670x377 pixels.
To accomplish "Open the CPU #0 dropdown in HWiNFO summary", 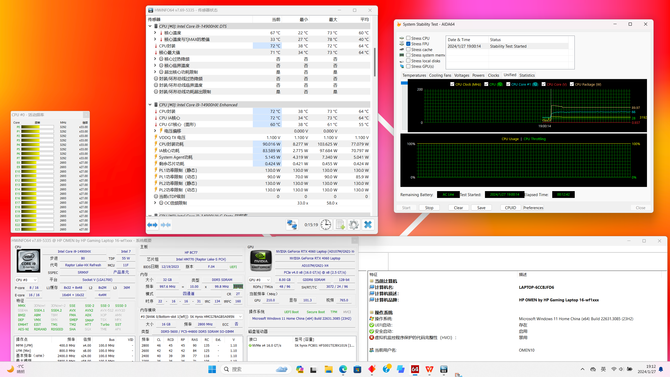I will tap(26, 280).
